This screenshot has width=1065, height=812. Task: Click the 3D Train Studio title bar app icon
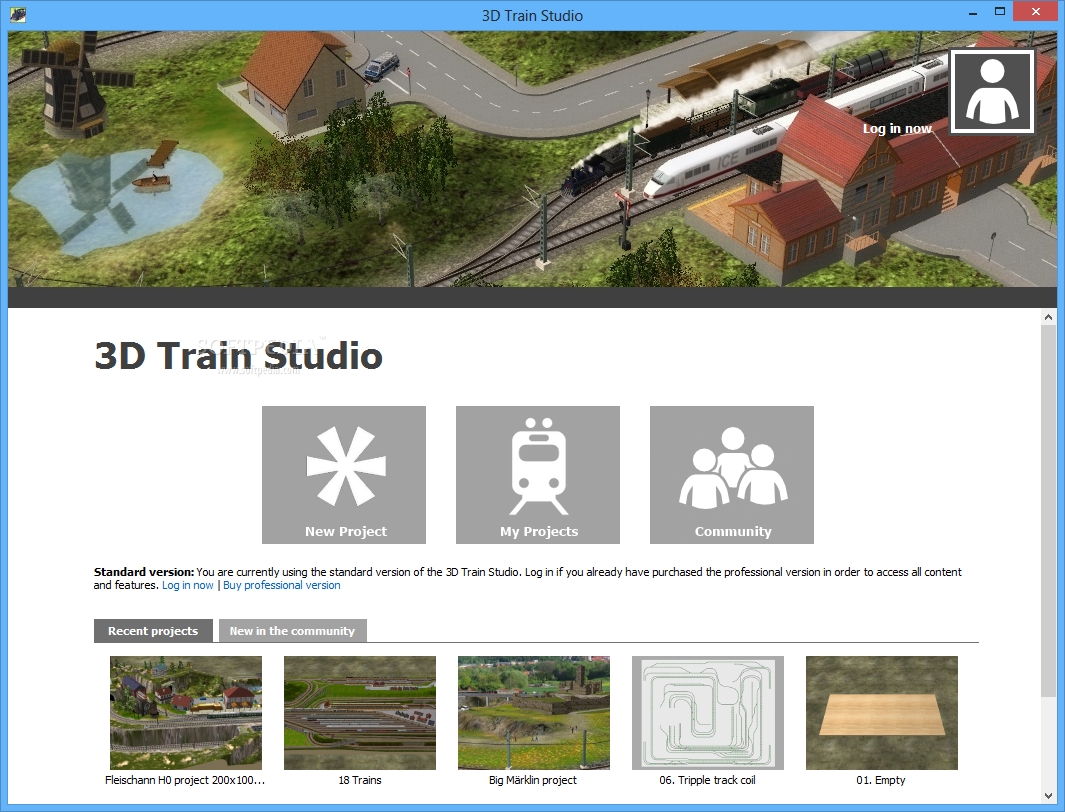18,14
